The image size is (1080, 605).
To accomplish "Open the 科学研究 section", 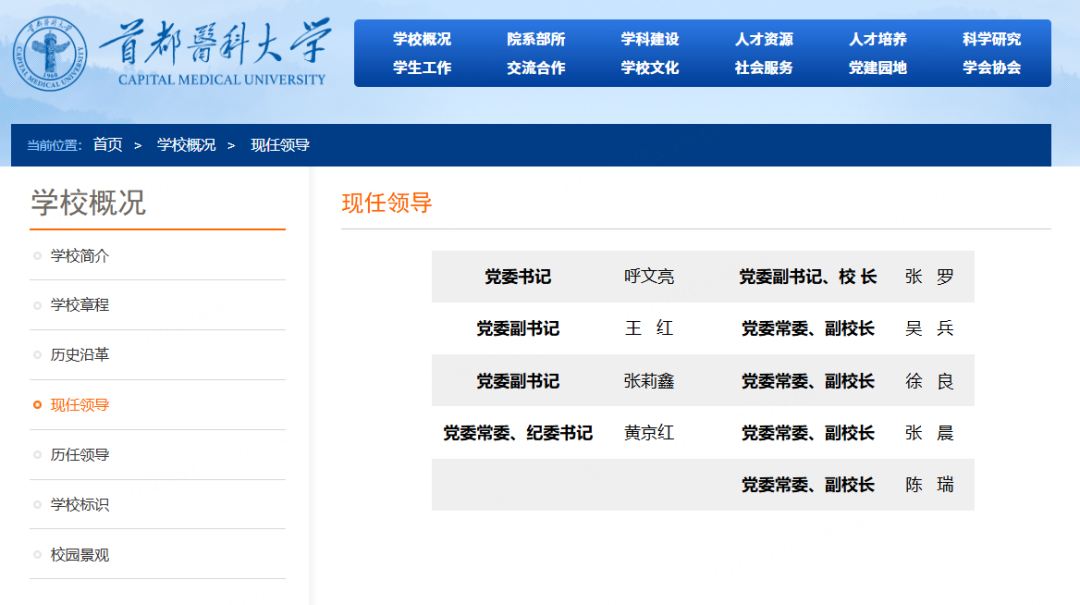I will tap(993, 39).
